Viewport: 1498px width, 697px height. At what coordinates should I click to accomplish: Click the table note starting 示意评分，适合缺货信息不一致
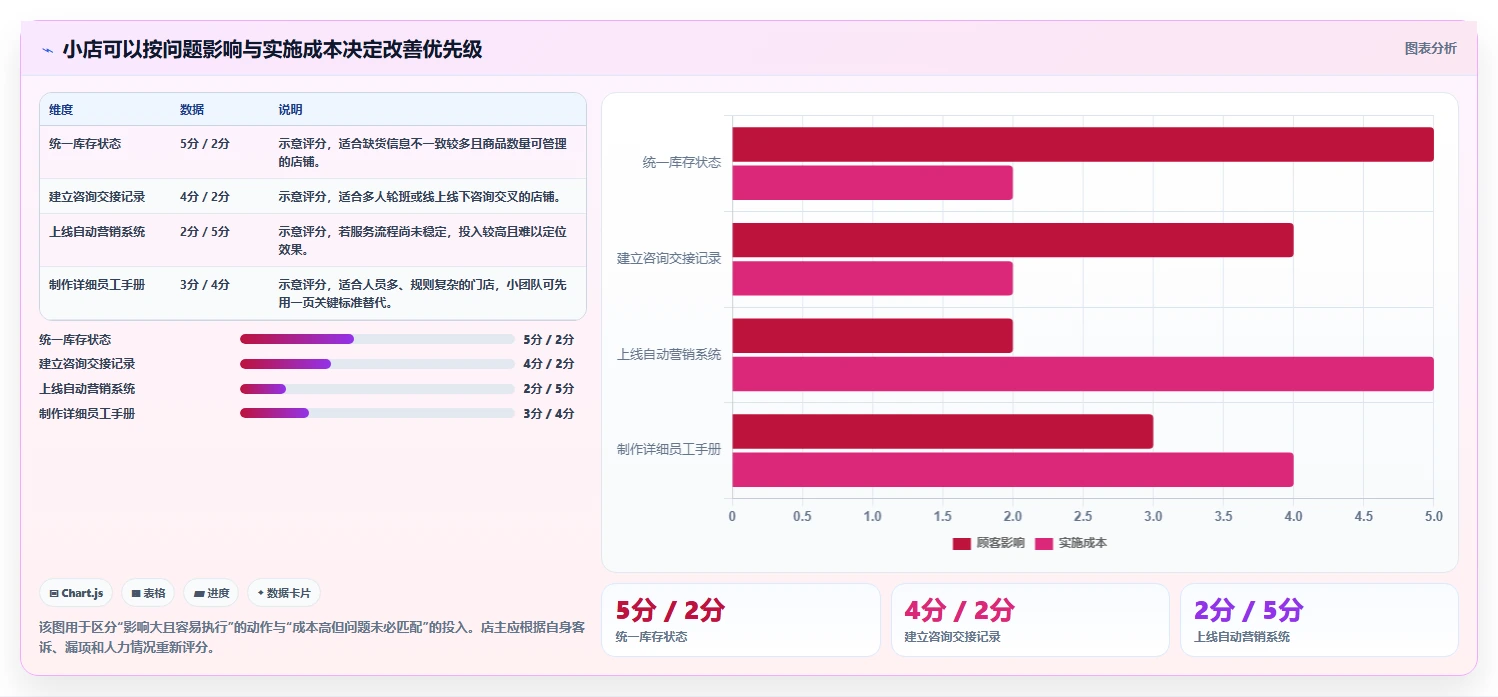pos(423,152)
